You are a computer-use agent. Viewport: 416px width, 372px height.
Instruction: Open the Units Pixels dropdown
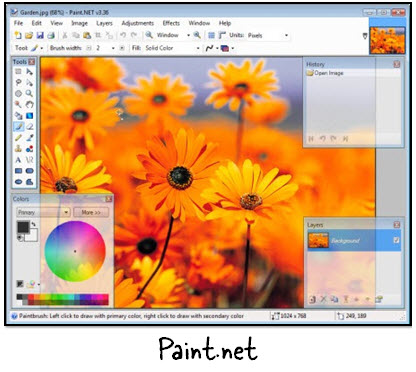pyautogui.click(x=268, y=35)
